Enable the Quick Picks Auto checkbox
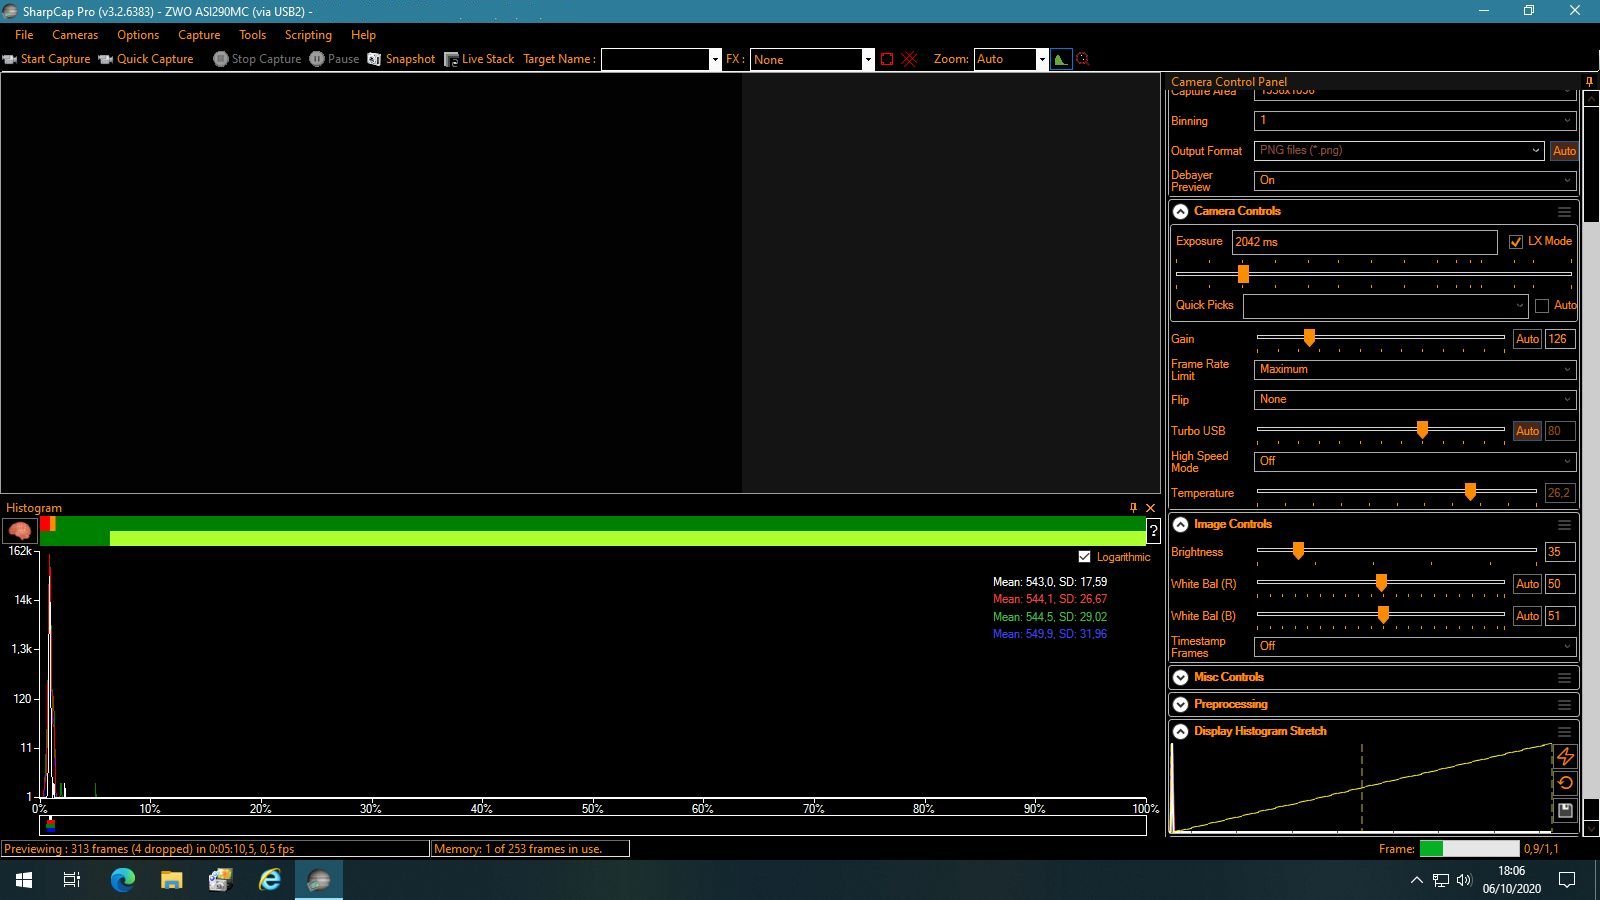This screenshot has height=900, width=1600. coord(1542,305)
